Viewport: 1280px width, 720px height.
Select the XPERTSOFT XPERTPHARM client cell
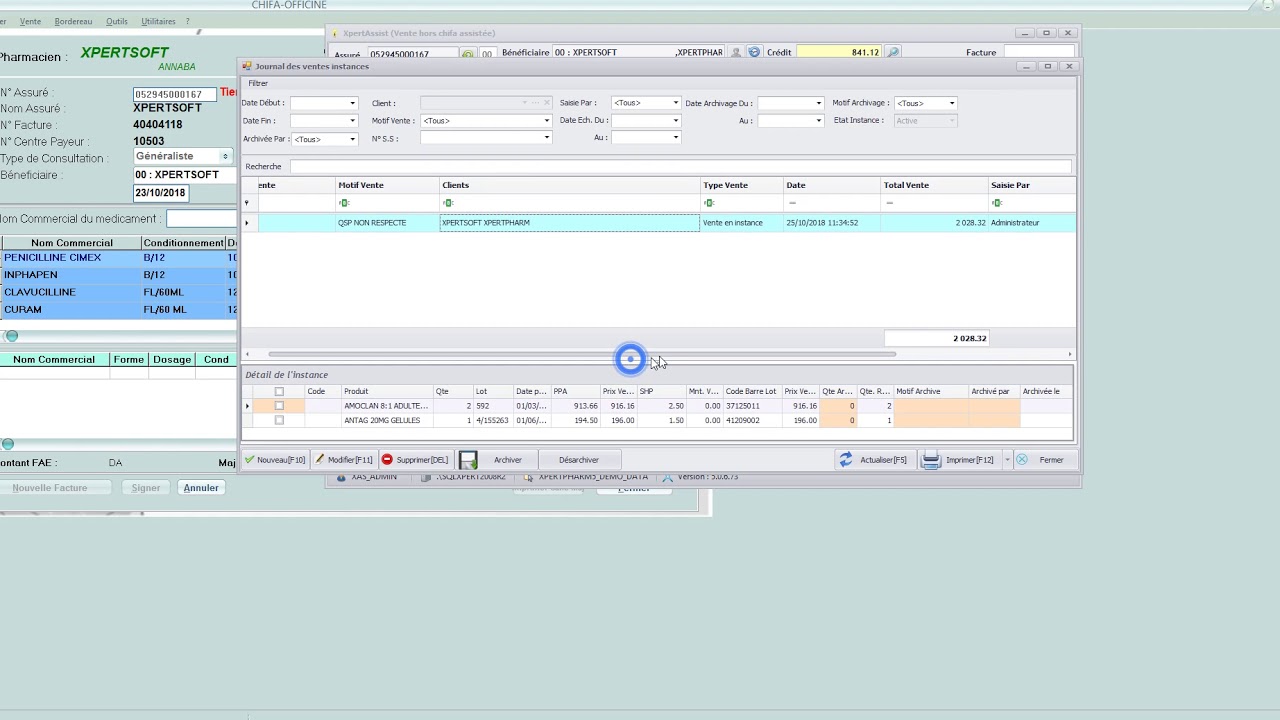pos(570,223)
